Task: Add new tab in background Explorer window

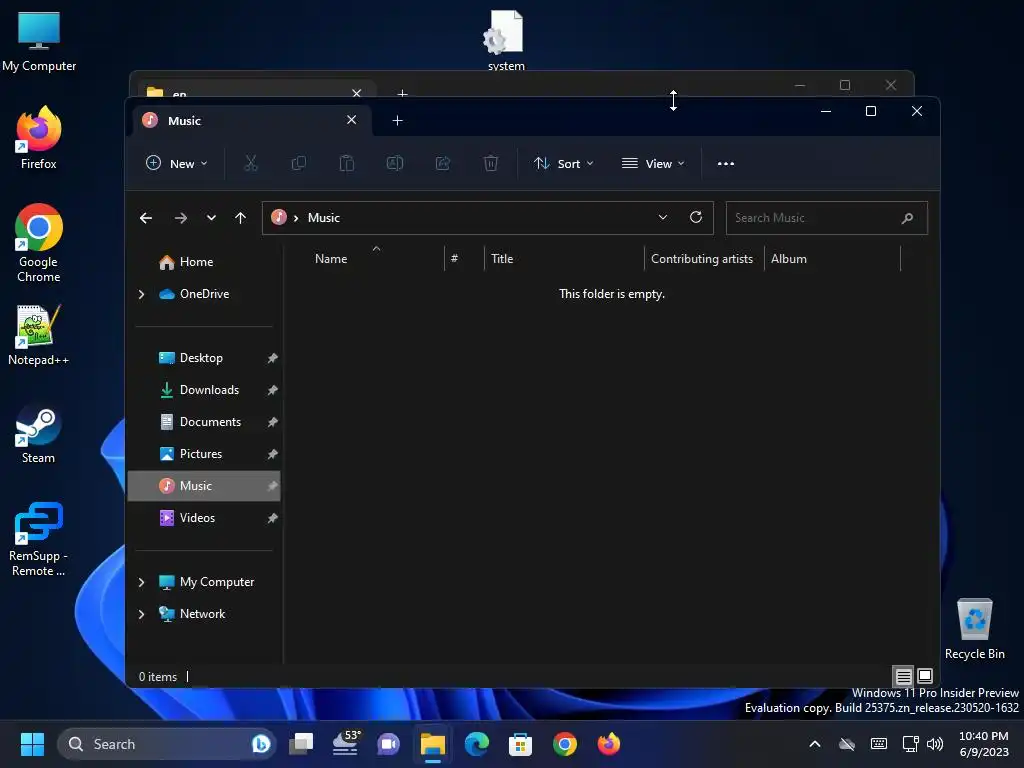Action: (402, 93)
